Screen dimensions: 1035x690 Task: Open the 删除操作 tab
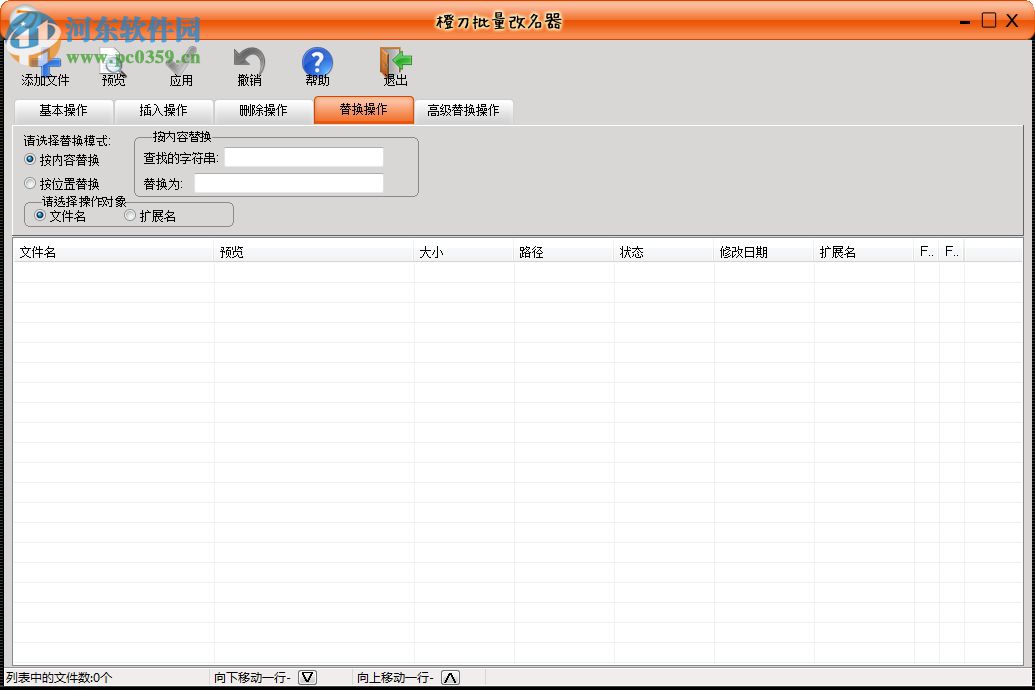pos(263,111)
